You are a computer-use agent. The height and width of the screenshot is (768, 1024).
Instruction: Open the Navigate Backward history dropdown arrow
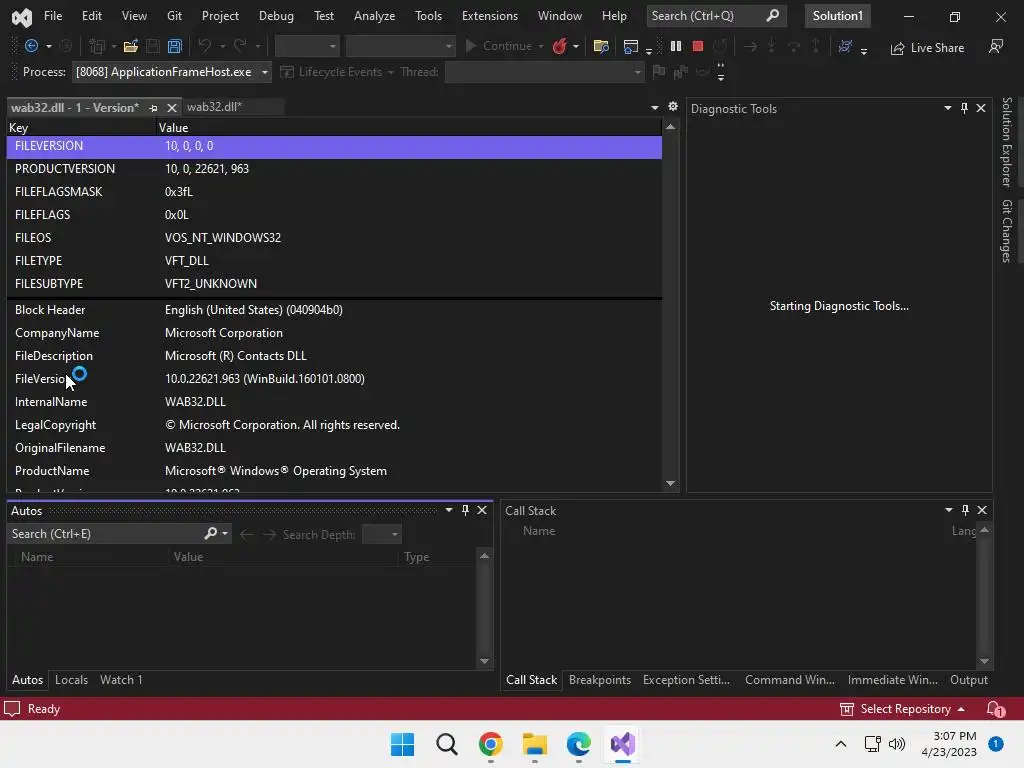pyautogui.click(x=48, y=46)
